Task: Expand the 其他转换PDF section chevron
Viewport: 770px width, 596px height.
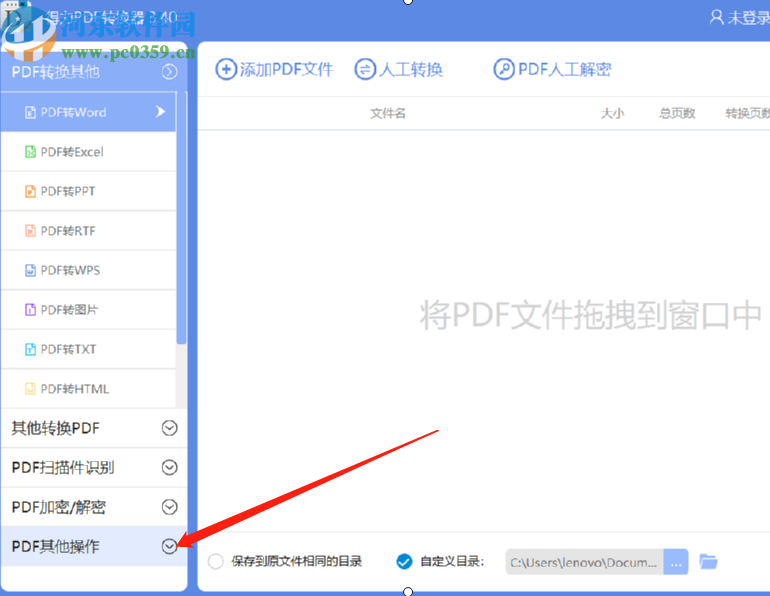Action: 169,428
